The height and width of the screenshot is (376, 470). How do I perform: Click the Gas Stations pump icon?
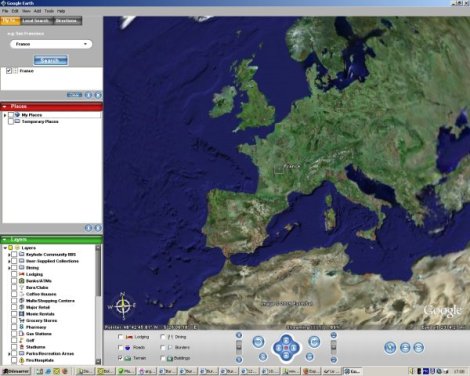(22, 334)
